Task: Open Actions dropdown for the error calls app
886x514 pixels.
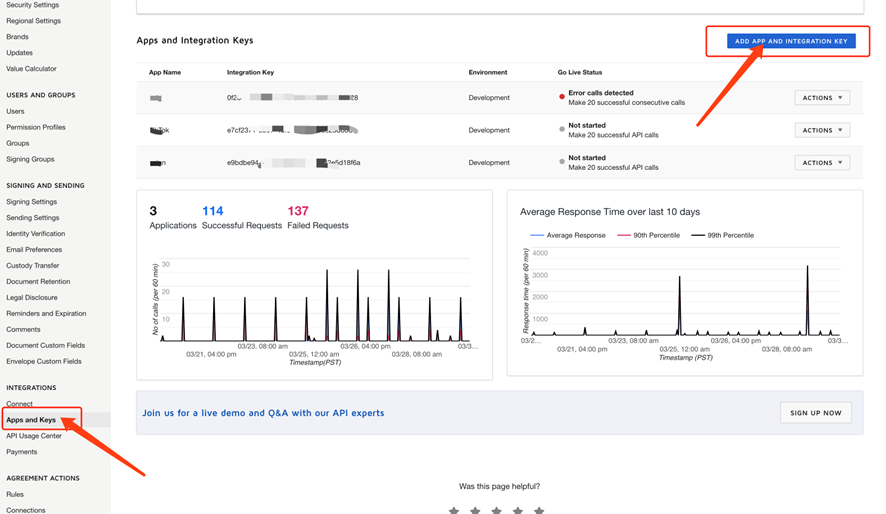Action: click(822, 98)
